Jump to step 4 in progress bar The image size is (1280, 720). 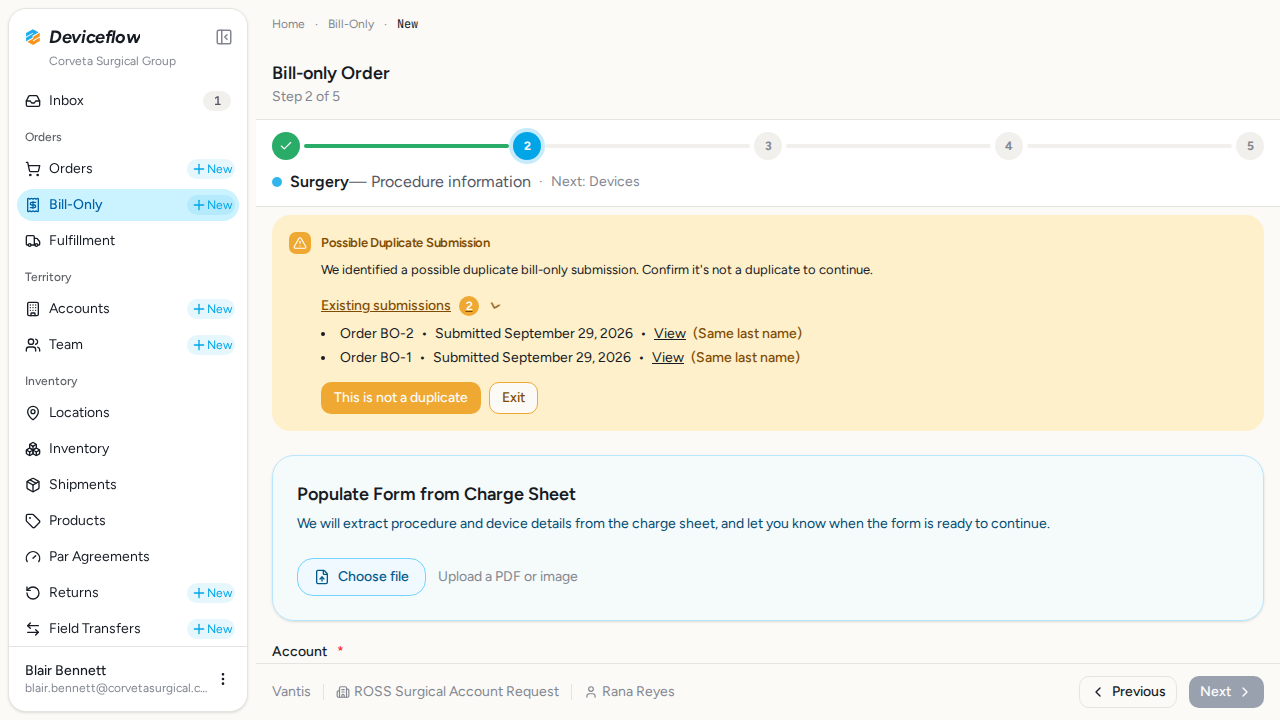[1009, 146]
